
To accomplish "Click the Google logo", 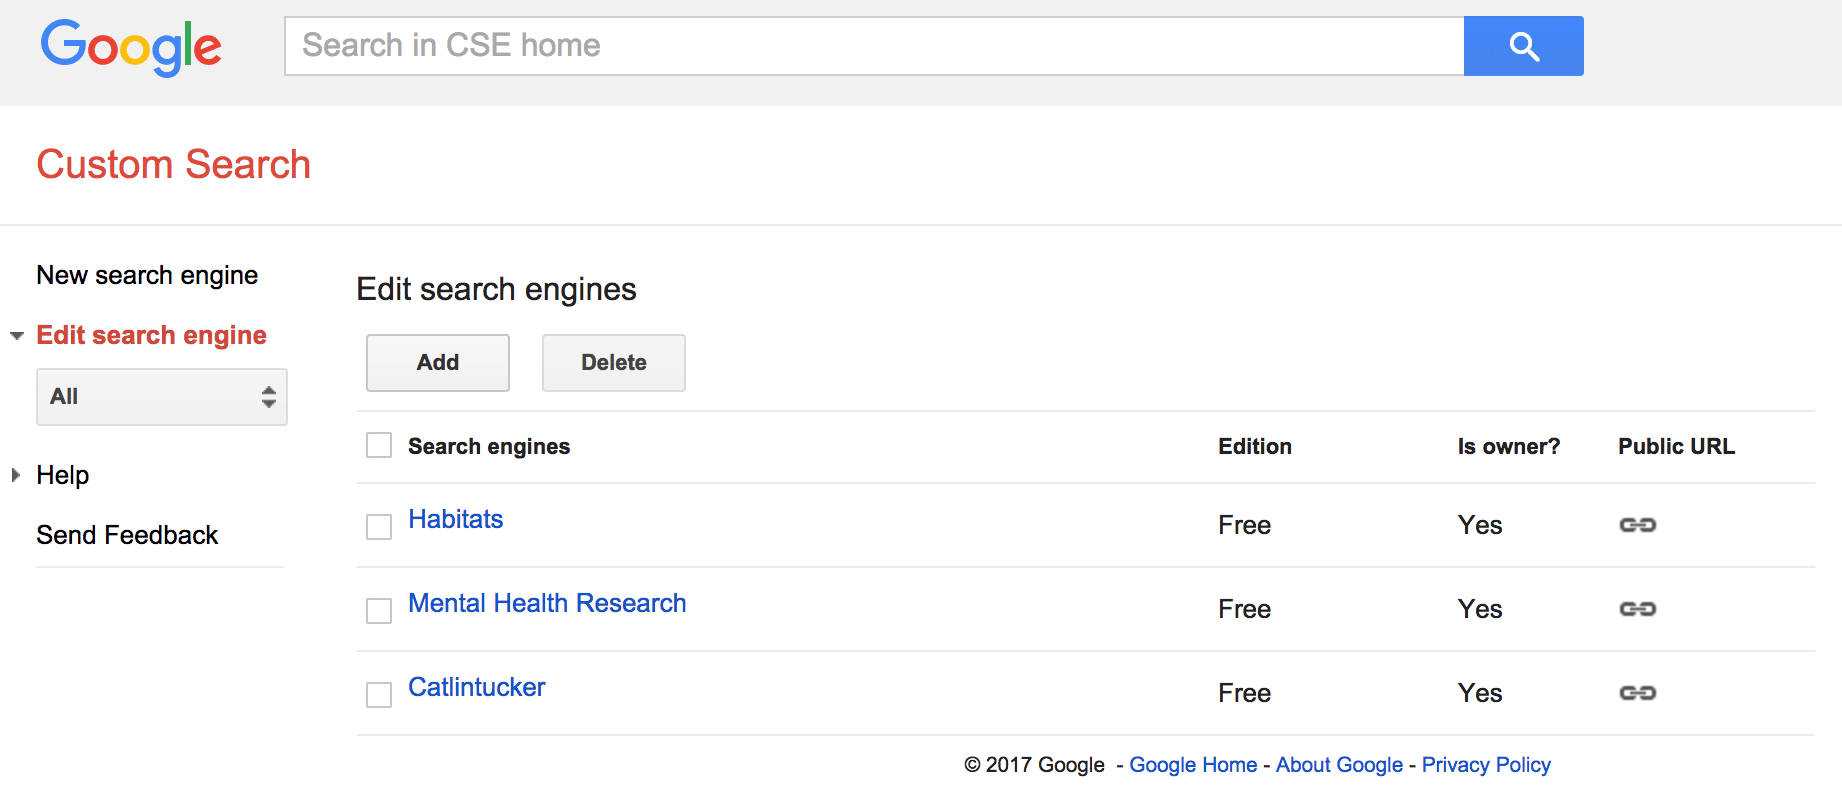I will (x=131, y=46).
